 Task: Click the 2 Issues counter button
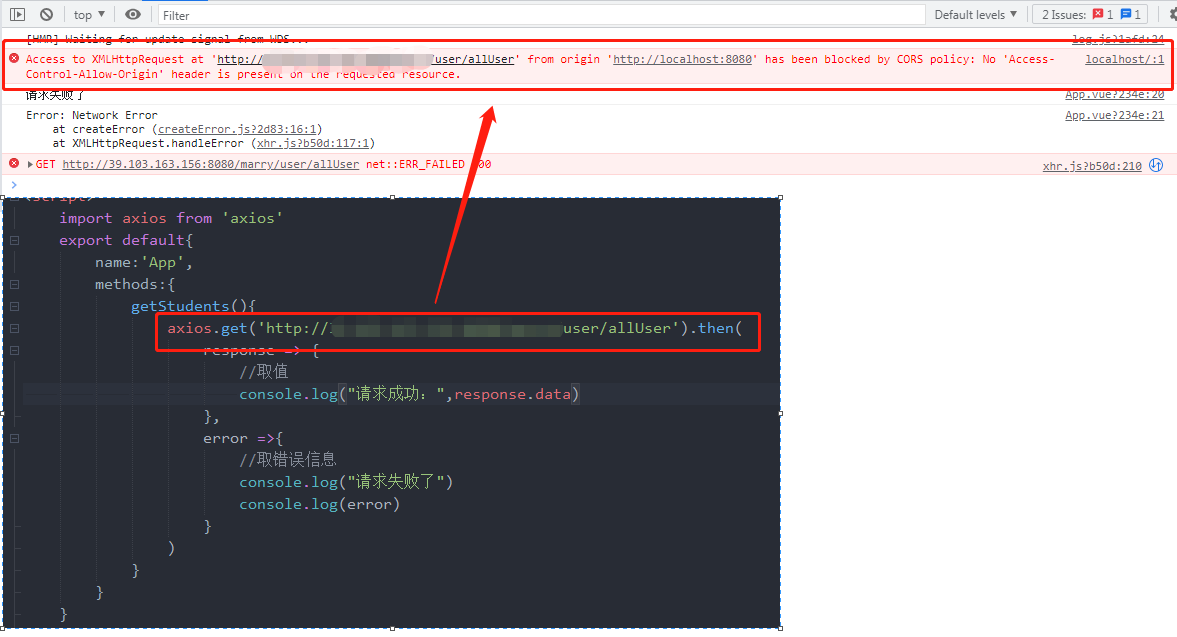click(1091, 14)
